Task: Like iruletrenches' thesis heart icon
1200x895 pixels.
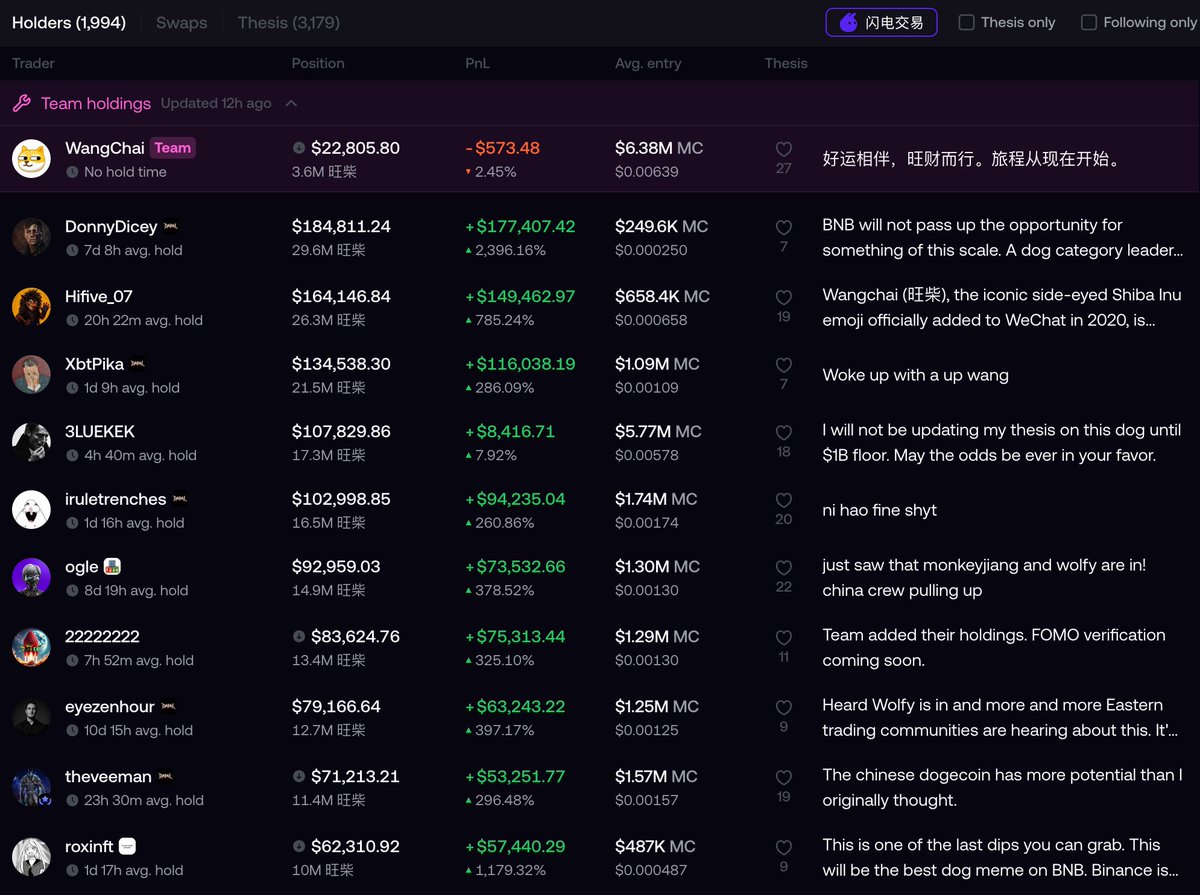Action: [x=784, y=501]
